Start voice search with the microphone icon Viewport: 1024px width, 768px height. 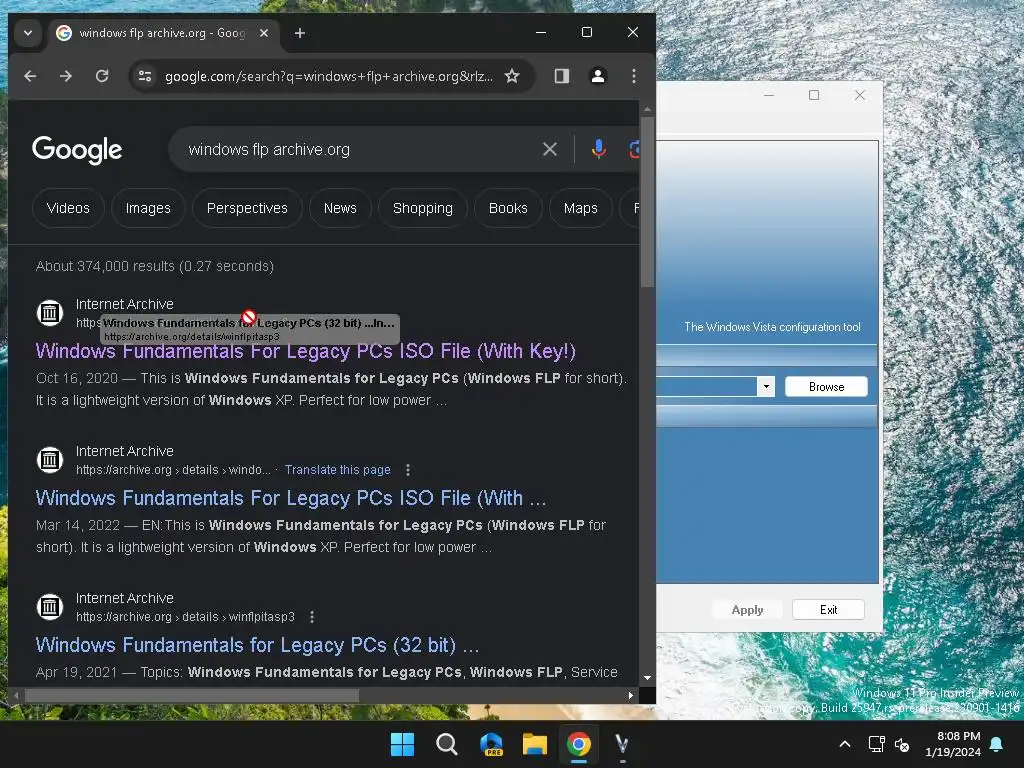[598, 150]
